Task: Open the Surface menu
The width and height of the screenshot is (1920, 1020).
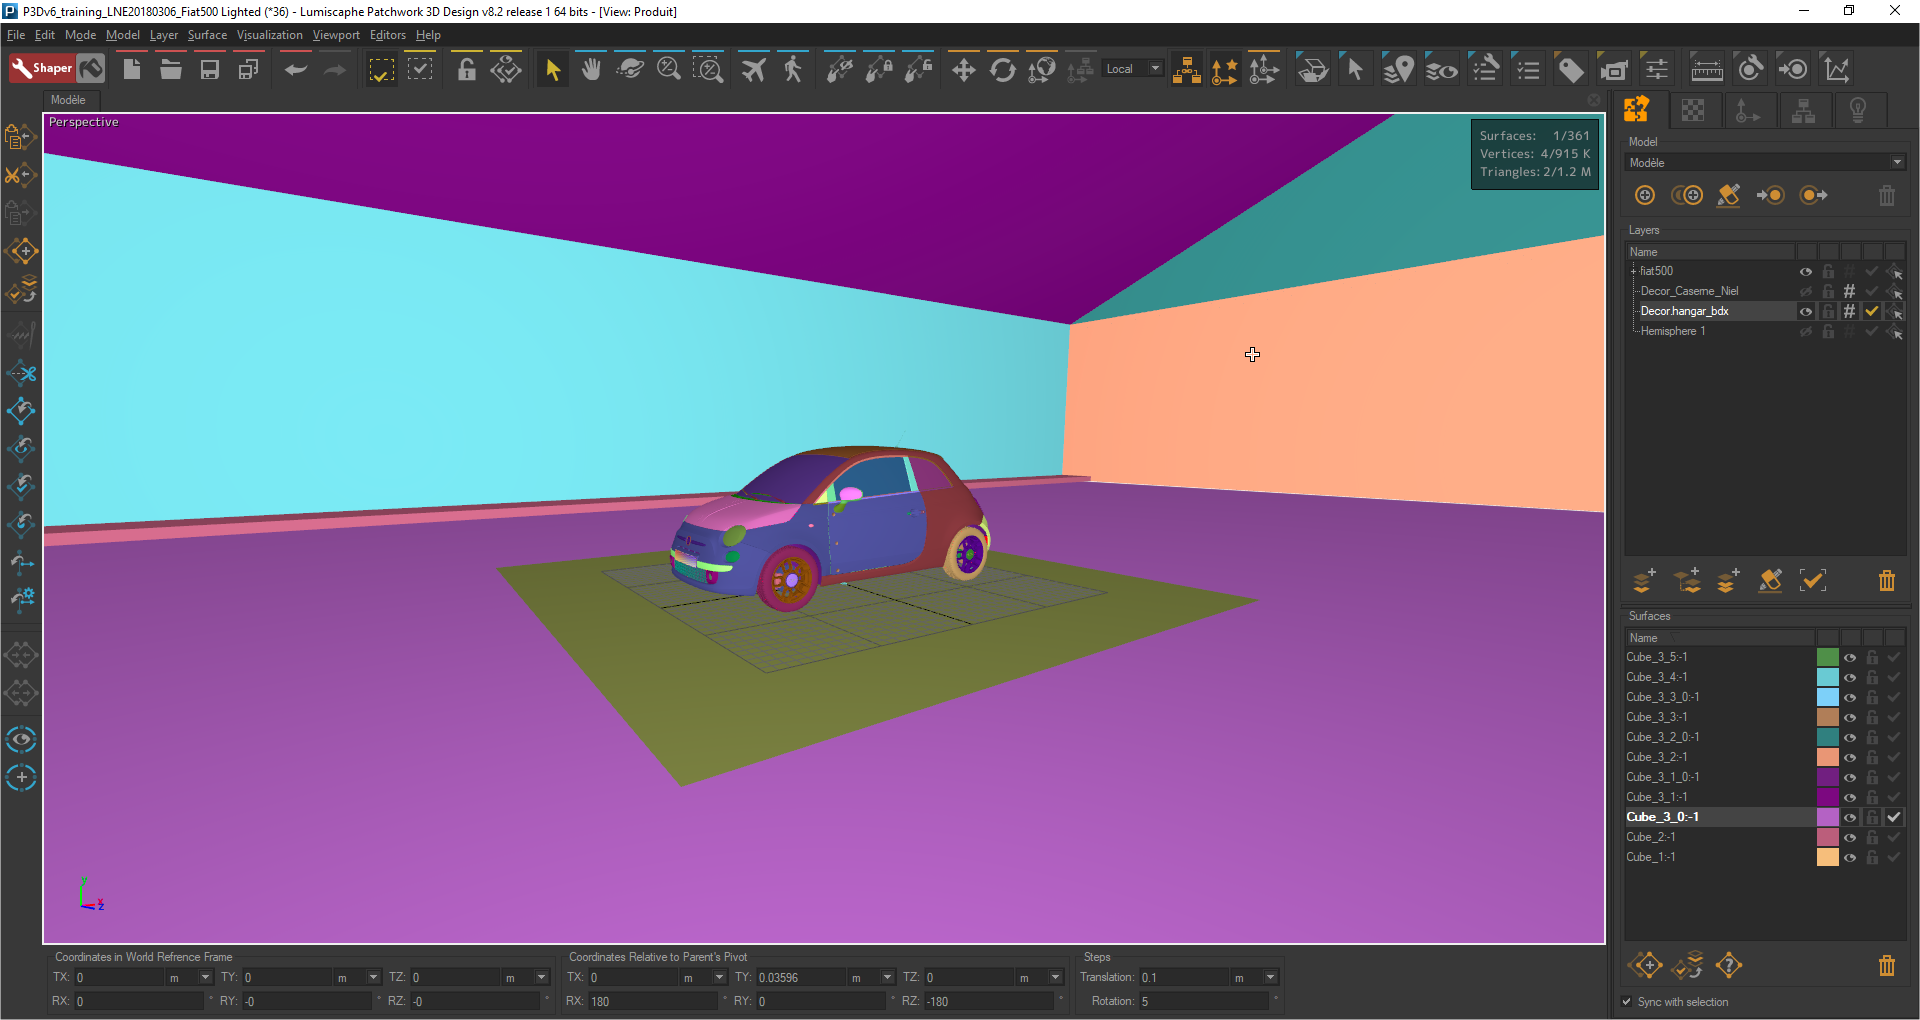Action: (207, 35)
